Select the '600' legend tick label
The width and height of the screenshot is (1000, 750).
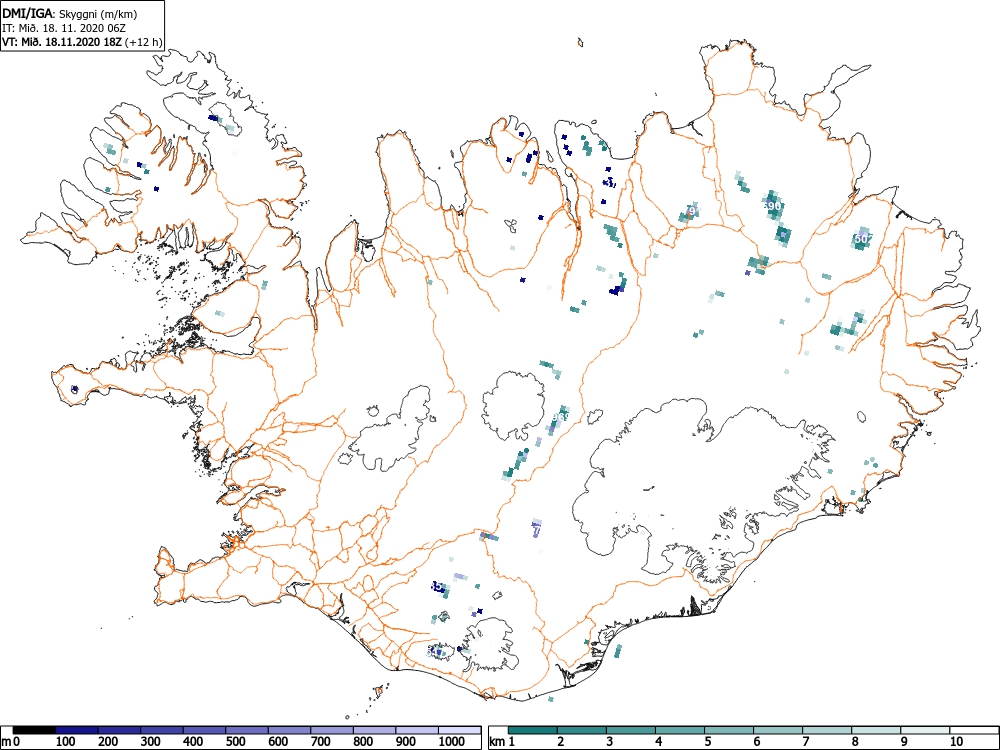coord(279,742)
